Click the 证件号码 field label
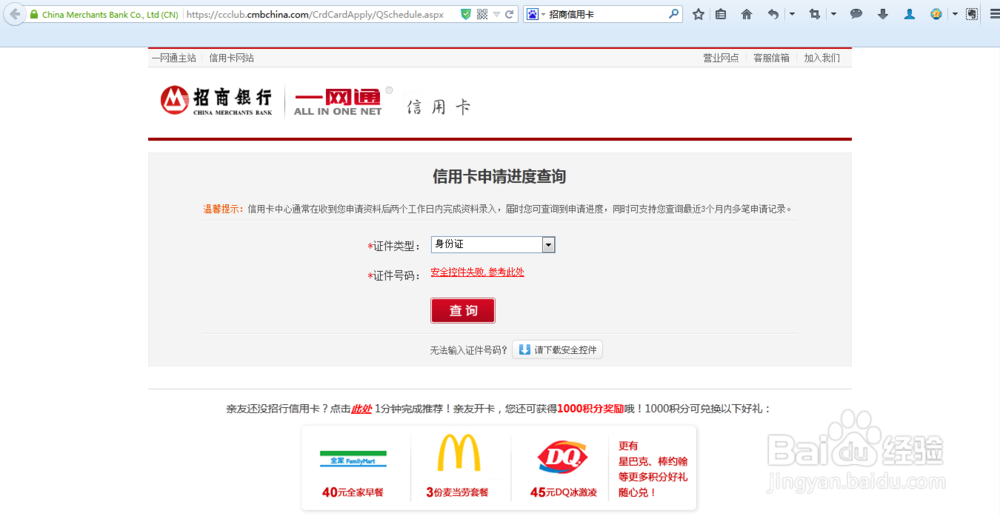Image resolution: width=1000 pixels, height=516 pixels. pyautogui.click(x=394, y=276)
